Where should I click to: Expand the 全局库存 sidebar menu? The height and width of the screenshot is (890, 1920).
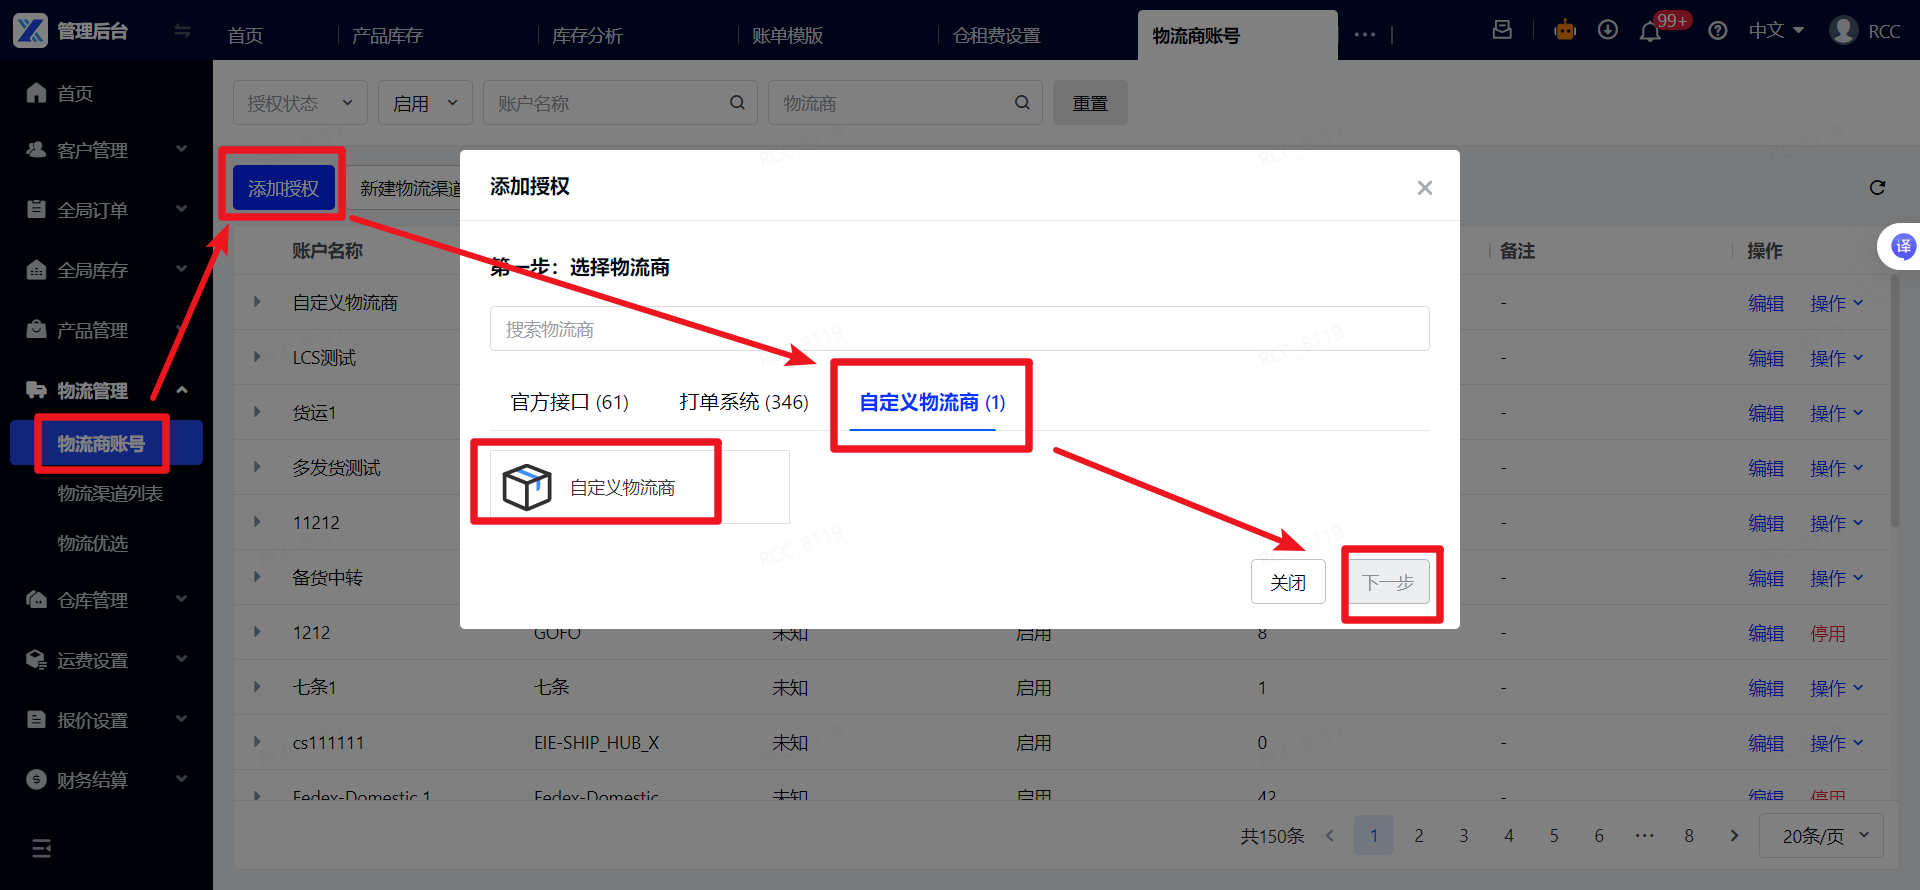(106, 270)
